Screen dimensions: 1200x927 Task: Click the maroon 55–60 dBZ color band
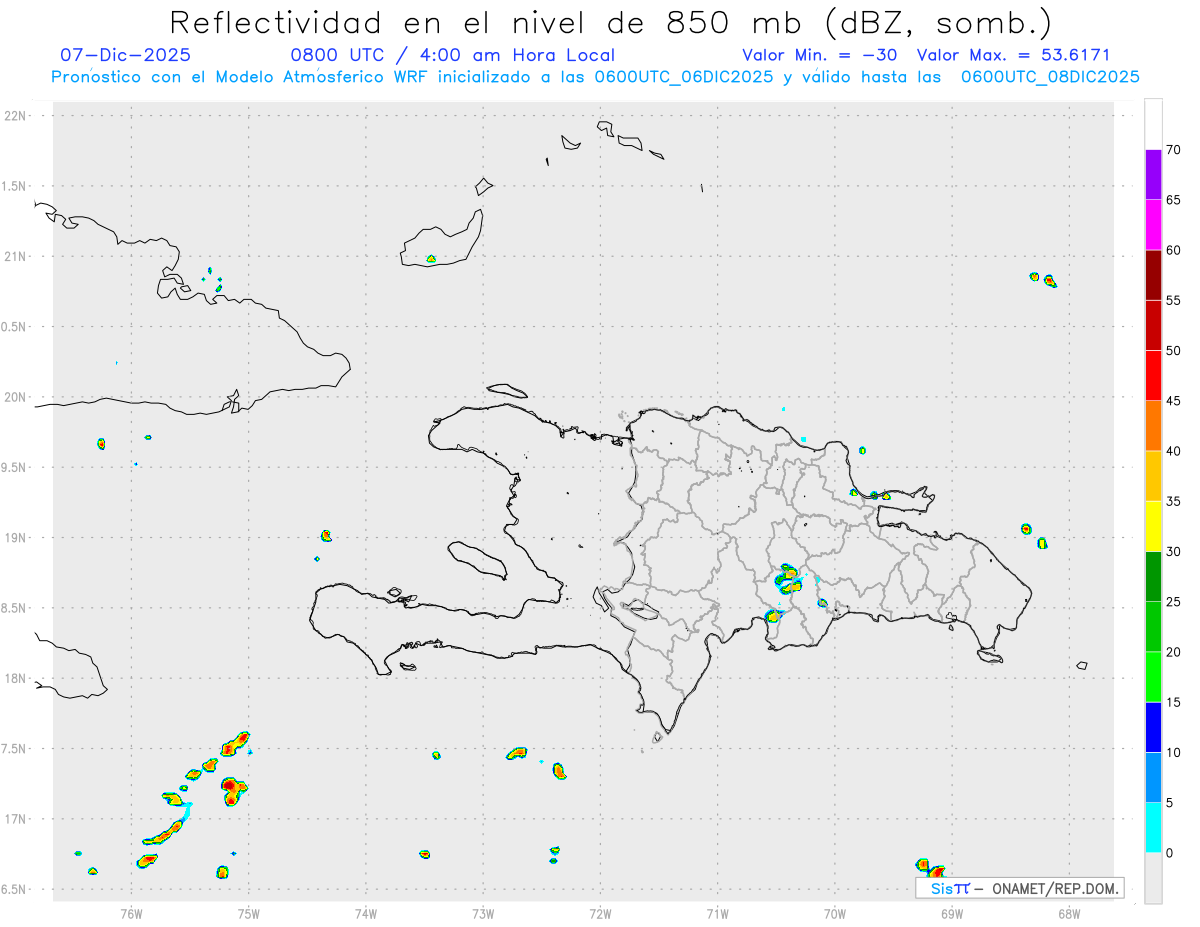pyautogui.click(x=1153, y=275)
